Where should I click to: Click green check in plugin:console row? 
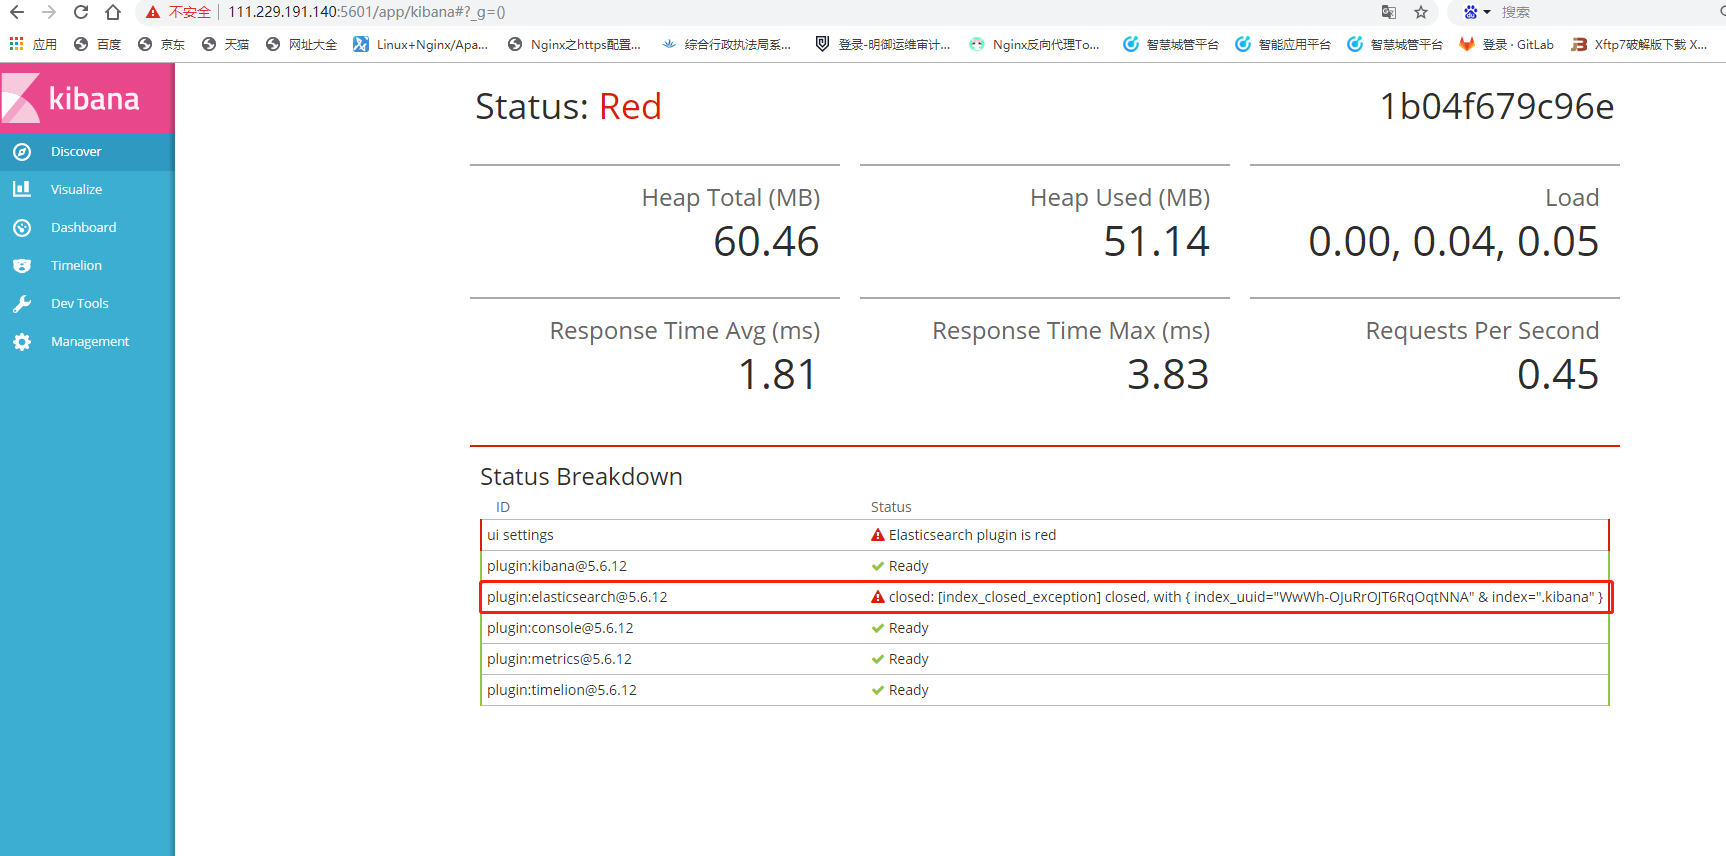[x=878, y=628]
